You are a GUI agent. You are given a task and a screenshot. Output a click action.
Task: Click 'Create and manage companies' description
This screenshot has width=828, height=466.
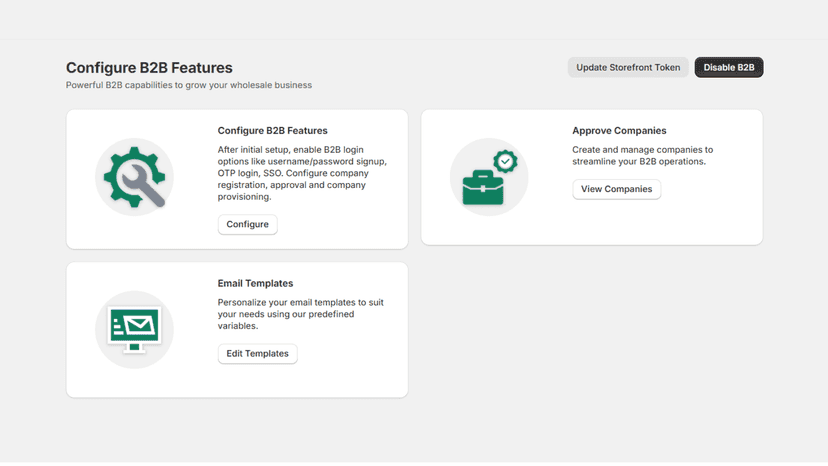pyautogui.click(x=643, y=156)
